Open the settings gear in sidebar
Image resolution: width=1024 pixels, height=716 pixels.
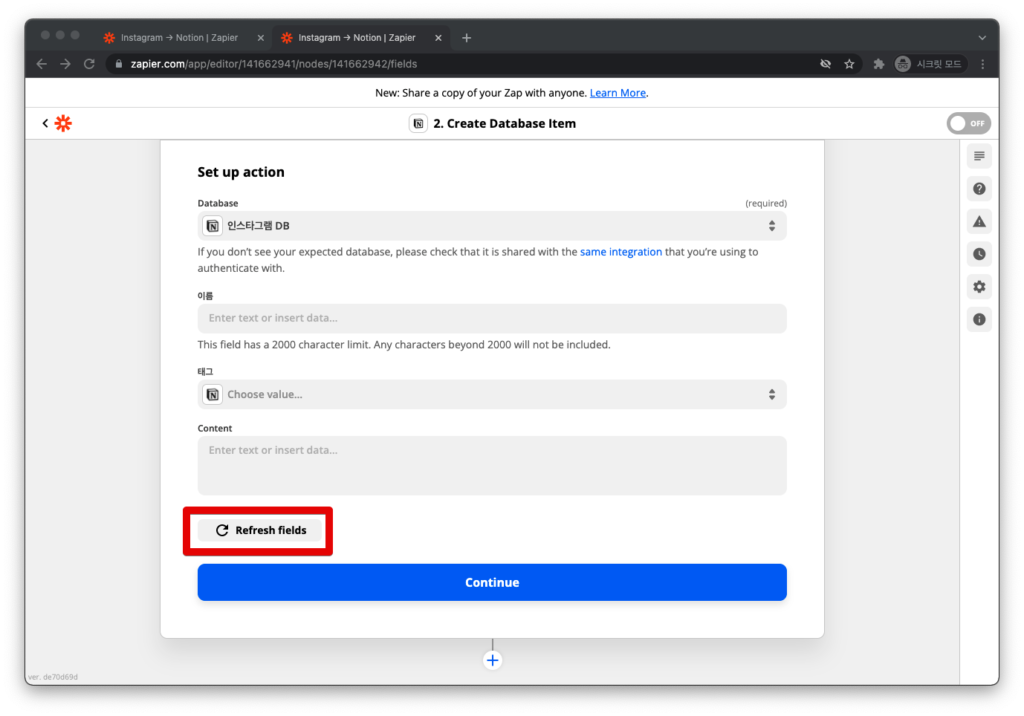tap(979, 287)
